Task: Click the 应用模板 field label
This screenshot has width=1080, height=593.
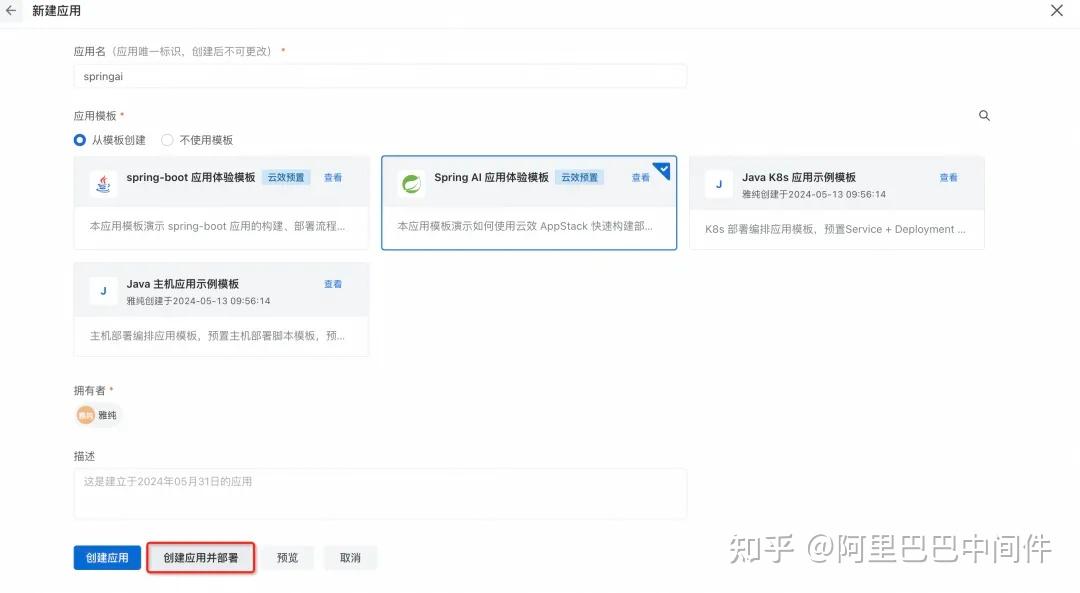Action: click(95, 116)
